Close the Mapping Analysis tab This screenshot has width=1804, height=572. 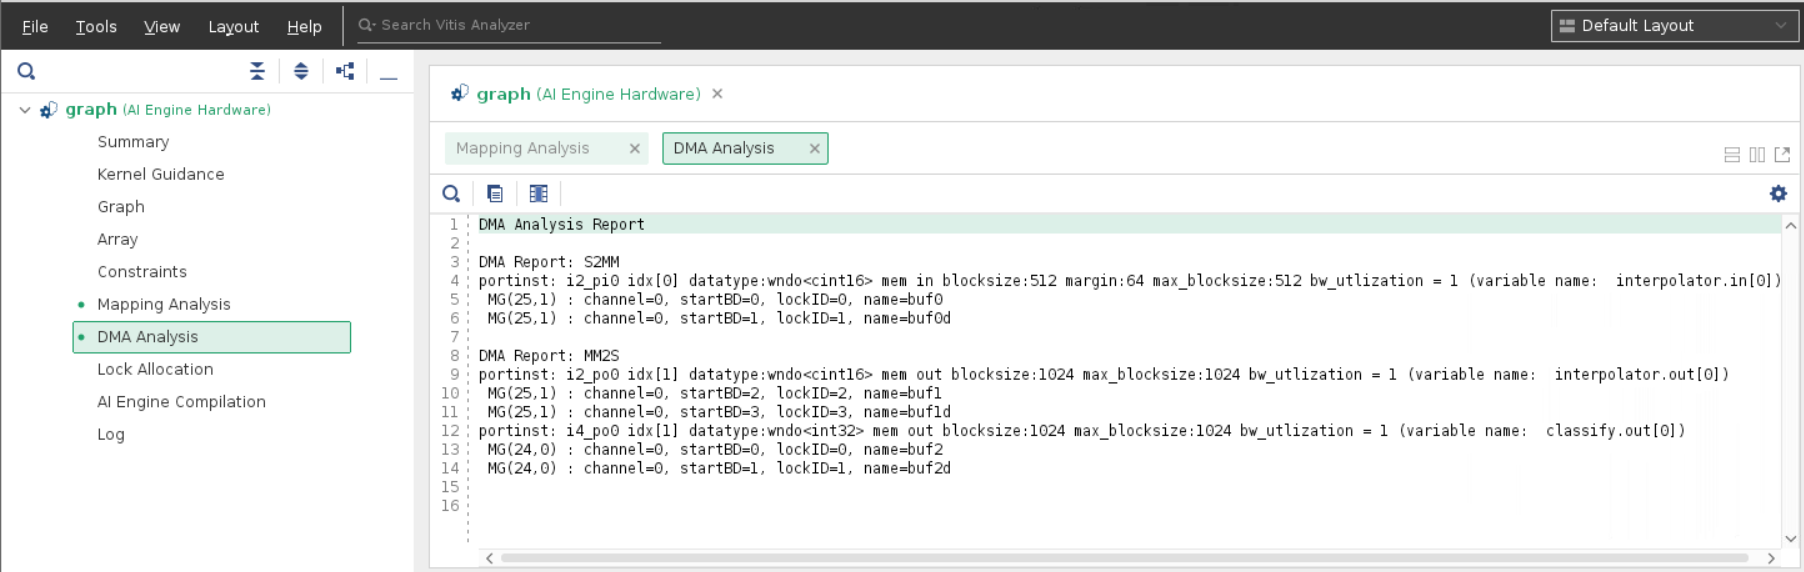point(634,148)
